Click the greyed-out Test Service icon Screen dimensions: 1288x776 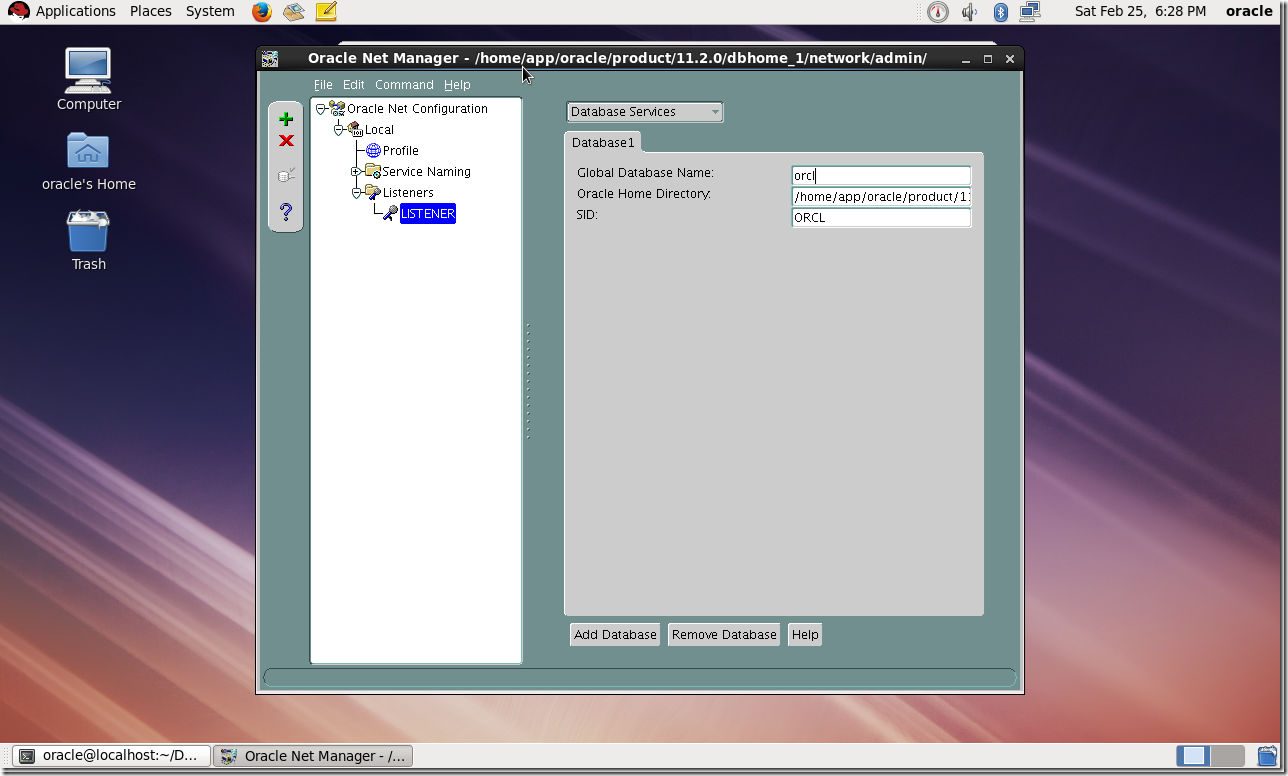(286, 176)
